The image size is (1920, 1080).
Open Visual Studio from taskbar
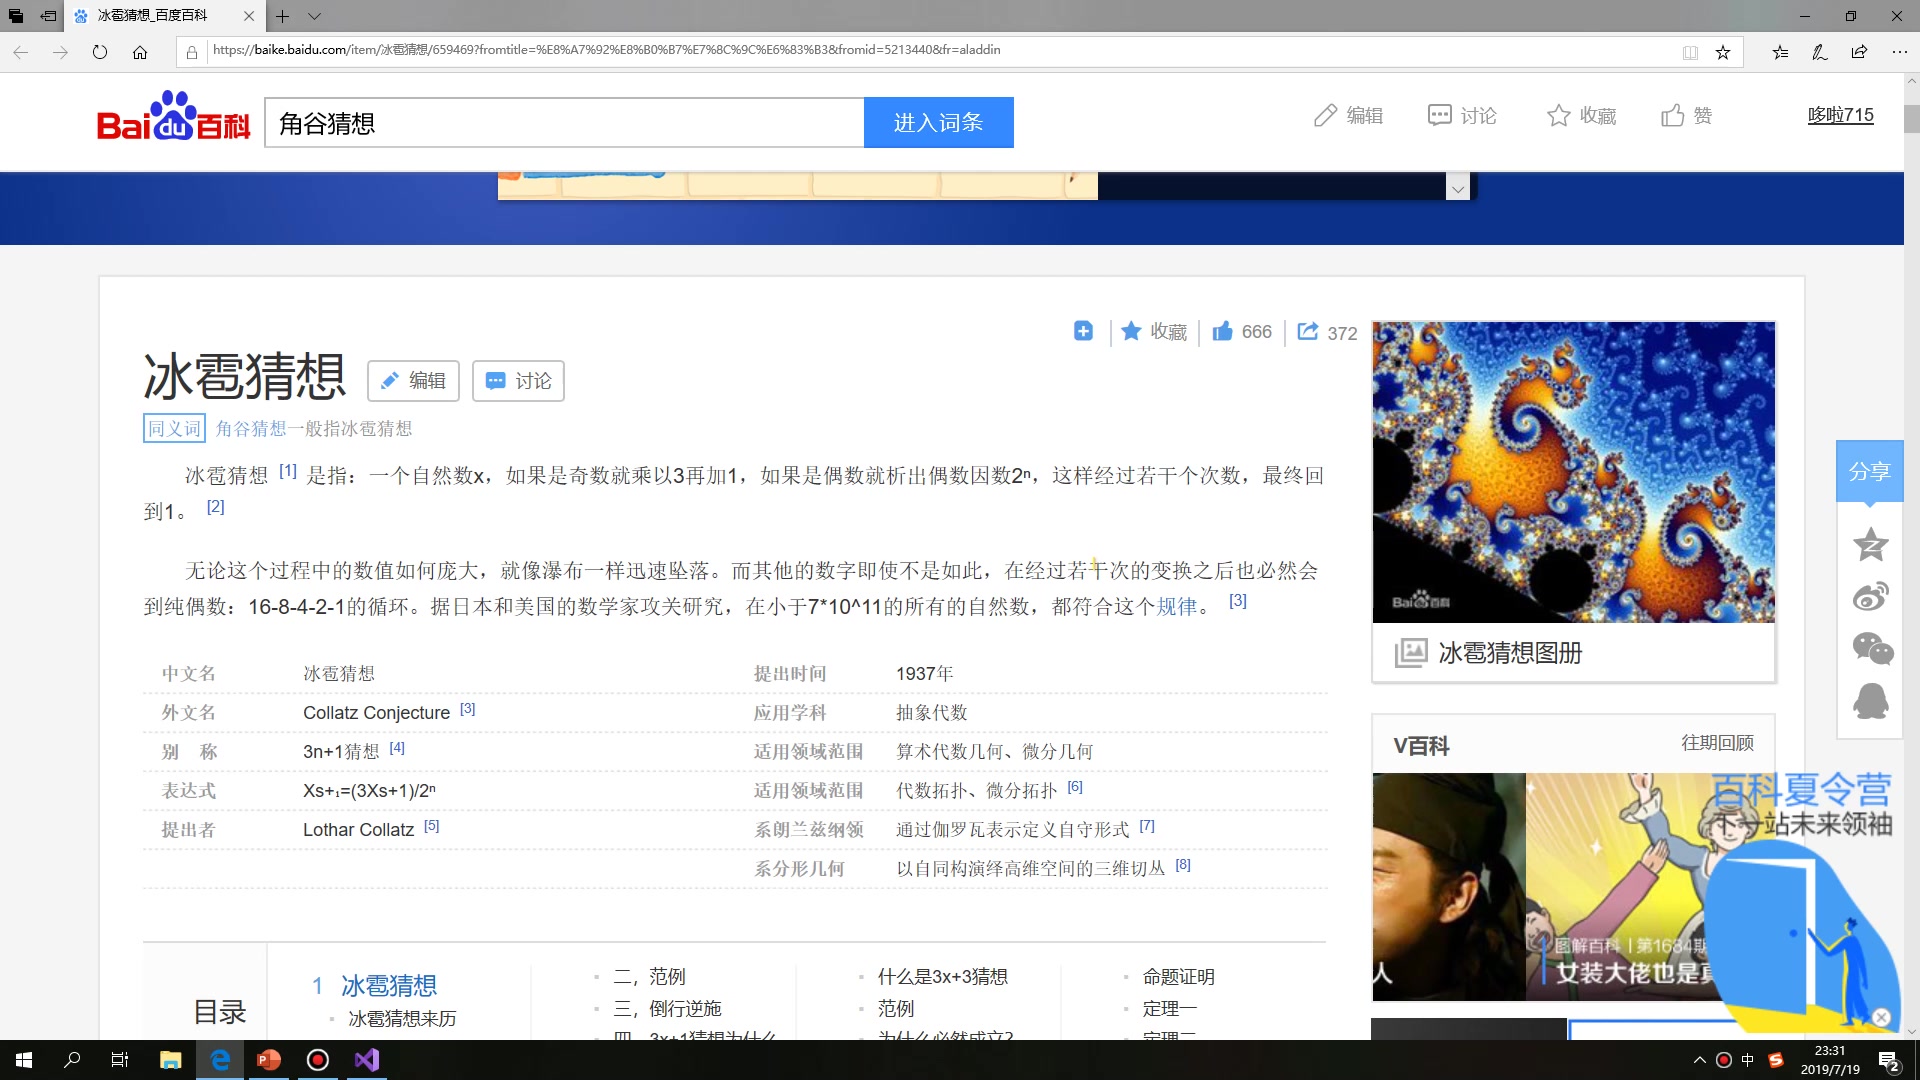point(367,1060)
